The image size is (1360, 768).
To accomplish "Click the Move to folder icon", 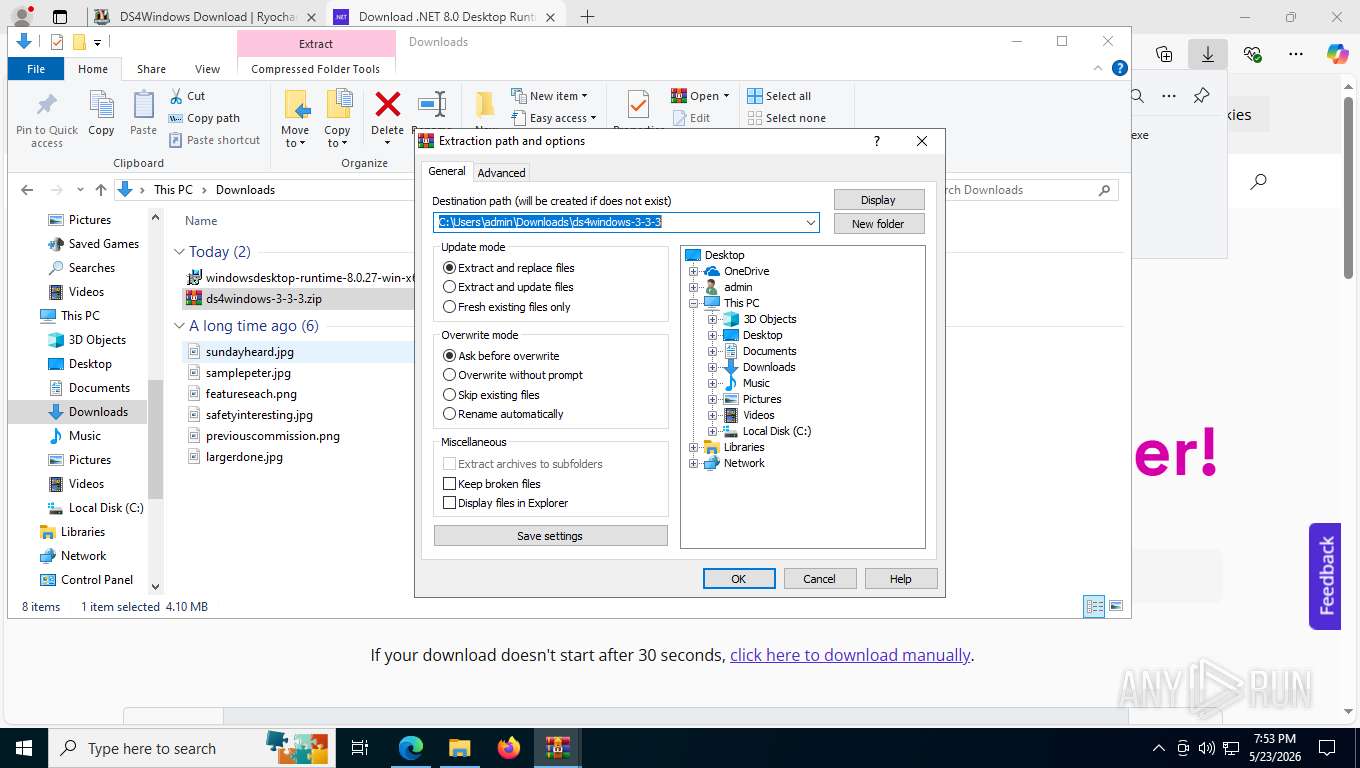I will click(296, 105).
